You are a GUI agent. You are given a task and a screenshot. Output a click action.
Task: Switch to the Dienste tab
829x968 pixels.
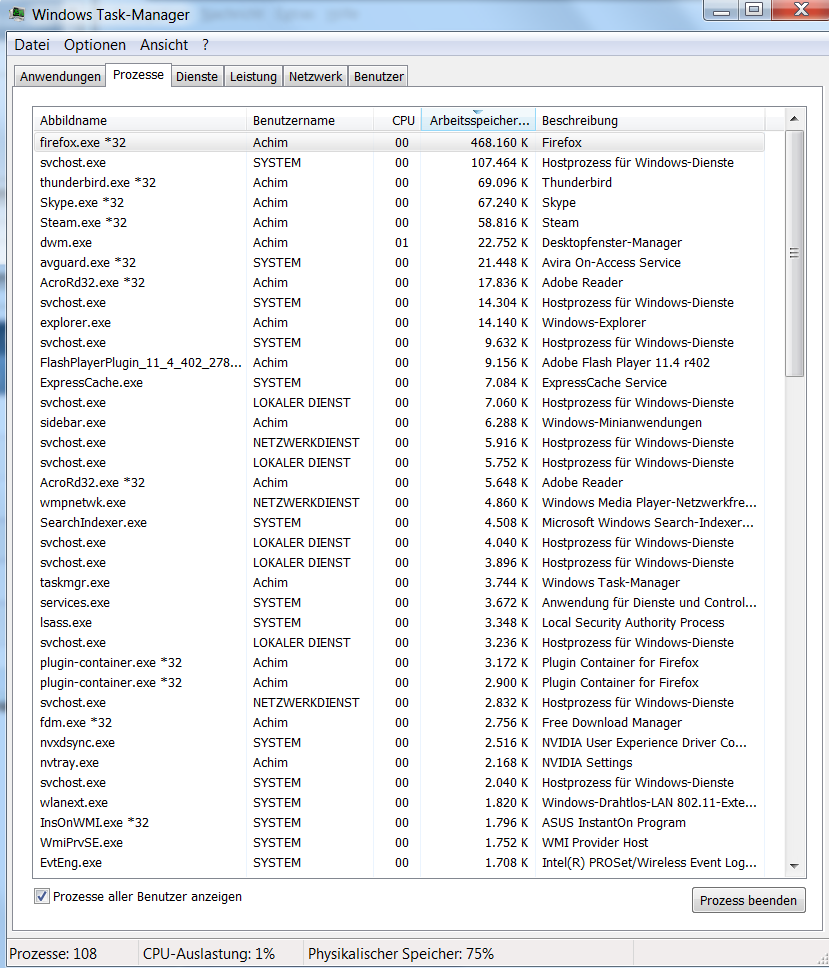[197, 77]
